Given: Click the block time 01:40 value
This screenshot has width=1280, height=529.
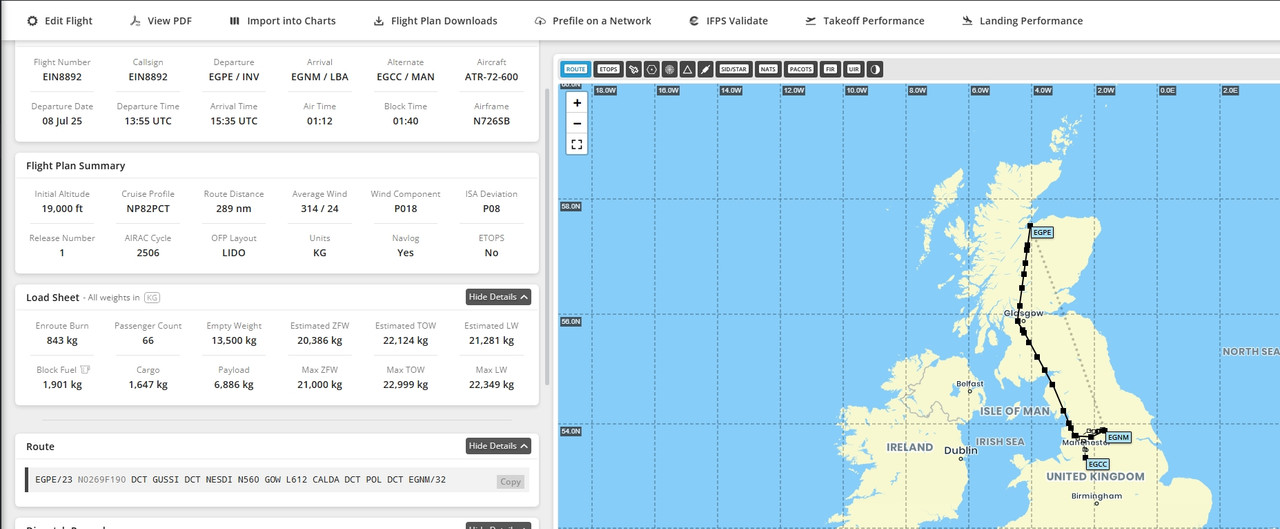Looking at the screenshot, I should (405, 121).
